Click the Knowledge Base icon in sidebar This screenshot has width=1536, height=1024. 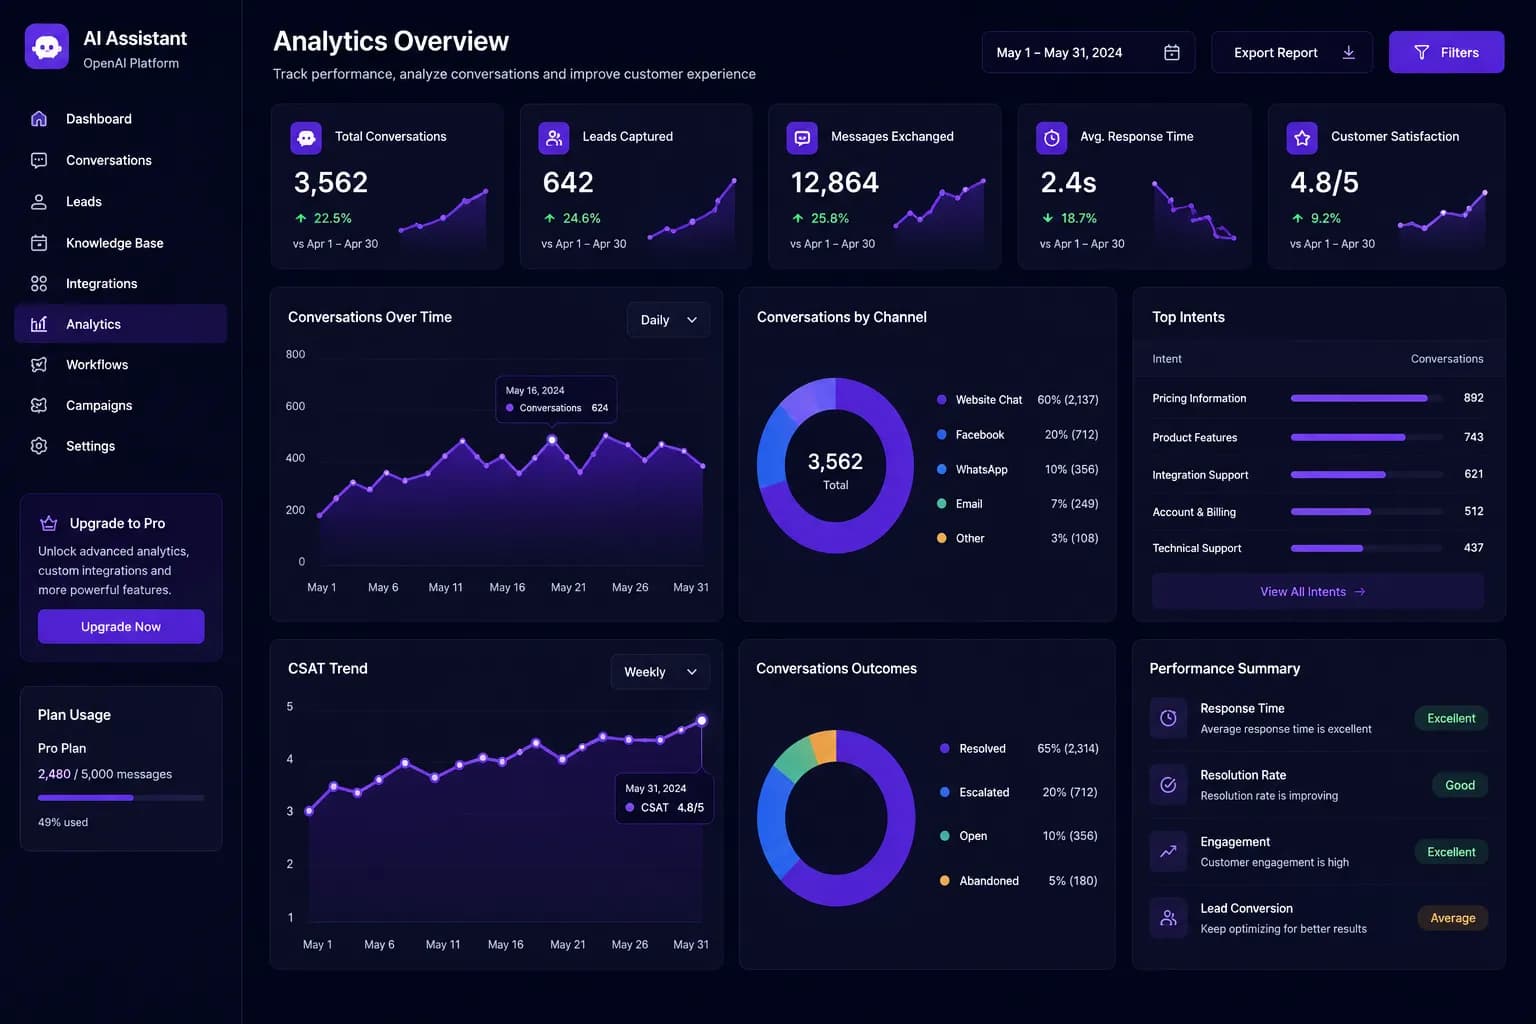[x=39, y=243]
